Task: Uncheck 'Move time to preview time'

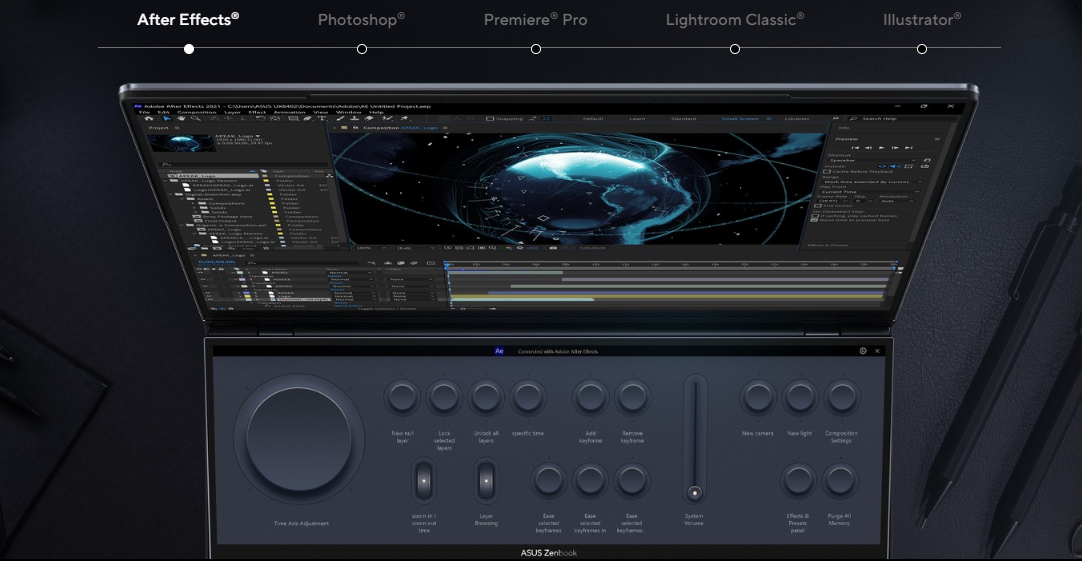Action: tap(816, 220)
